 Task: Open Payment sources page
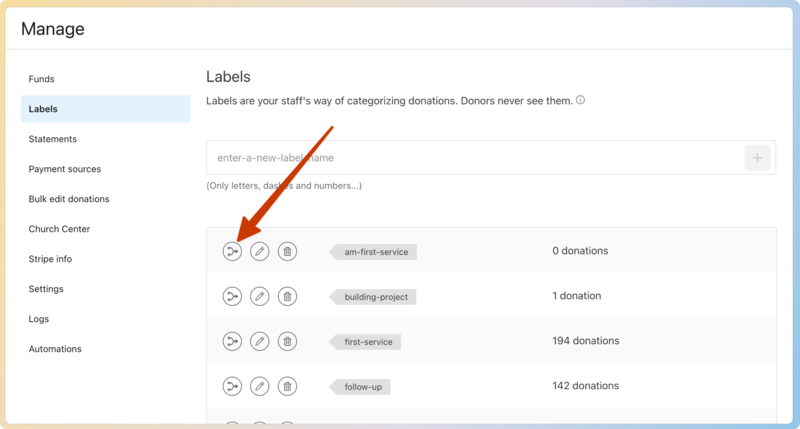pos(65,169)
